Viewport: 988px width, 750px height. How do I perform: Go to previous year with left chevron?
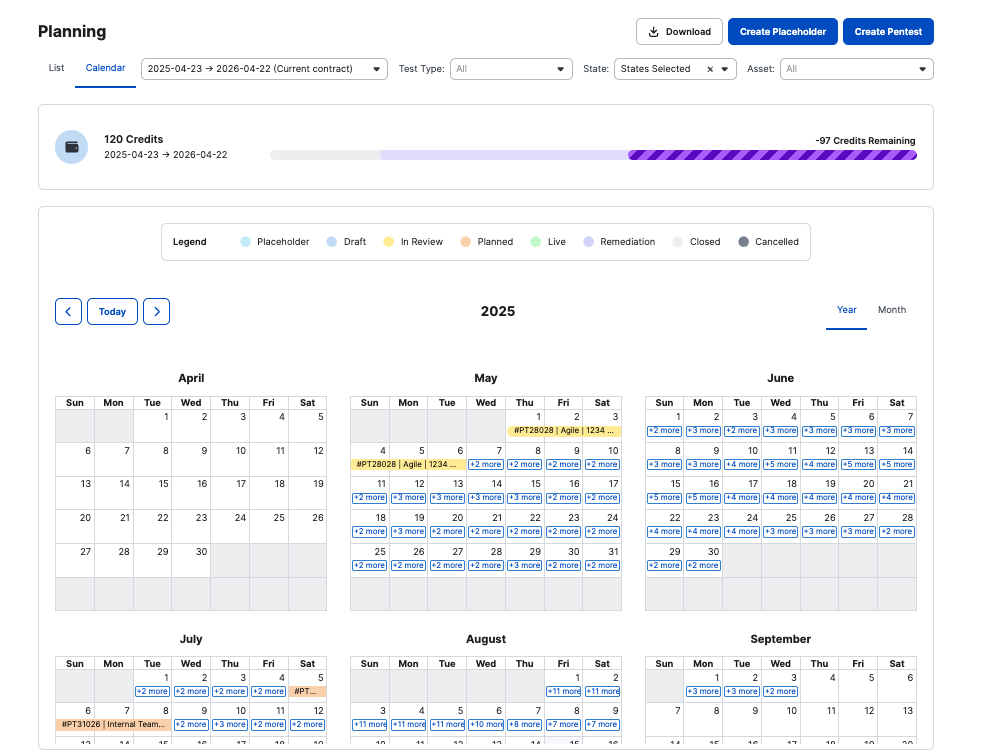[68, 311]
